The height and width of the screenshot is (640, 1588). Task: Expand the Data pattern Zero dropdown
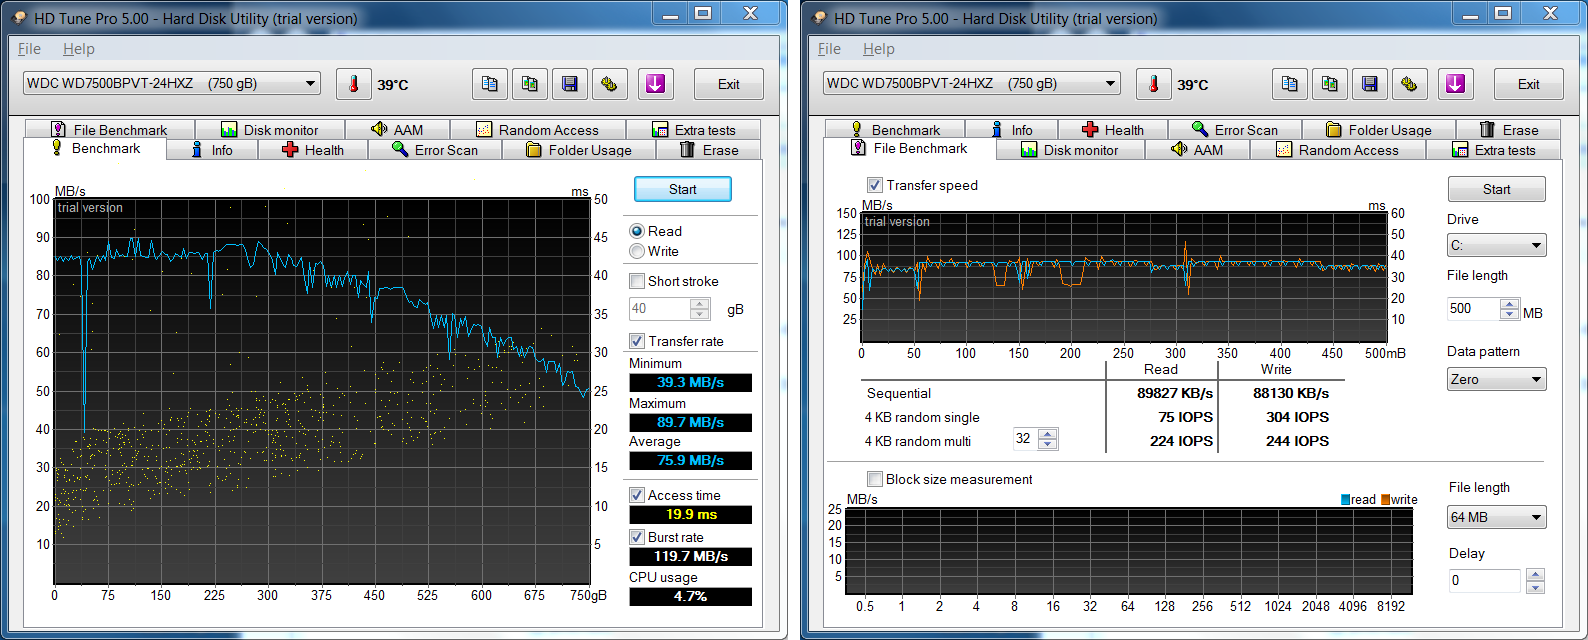(1496, 379)
